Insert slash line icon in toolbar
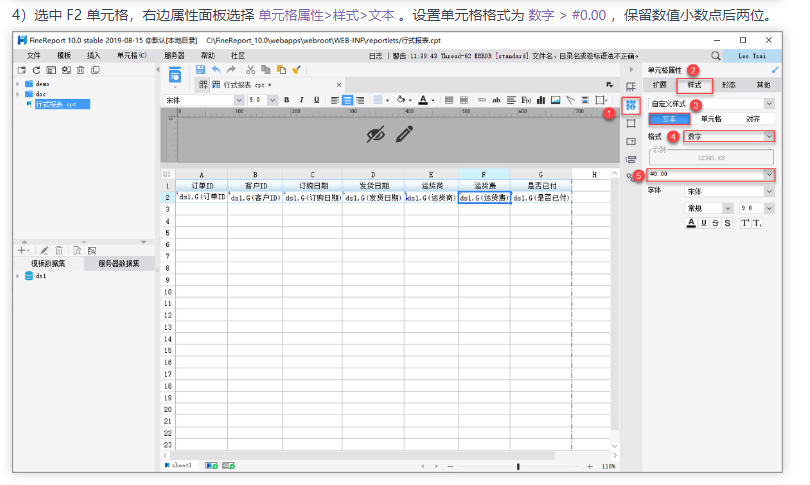Image resolution: width=810 pixels, height=485 pixels. tap(570, 100)
